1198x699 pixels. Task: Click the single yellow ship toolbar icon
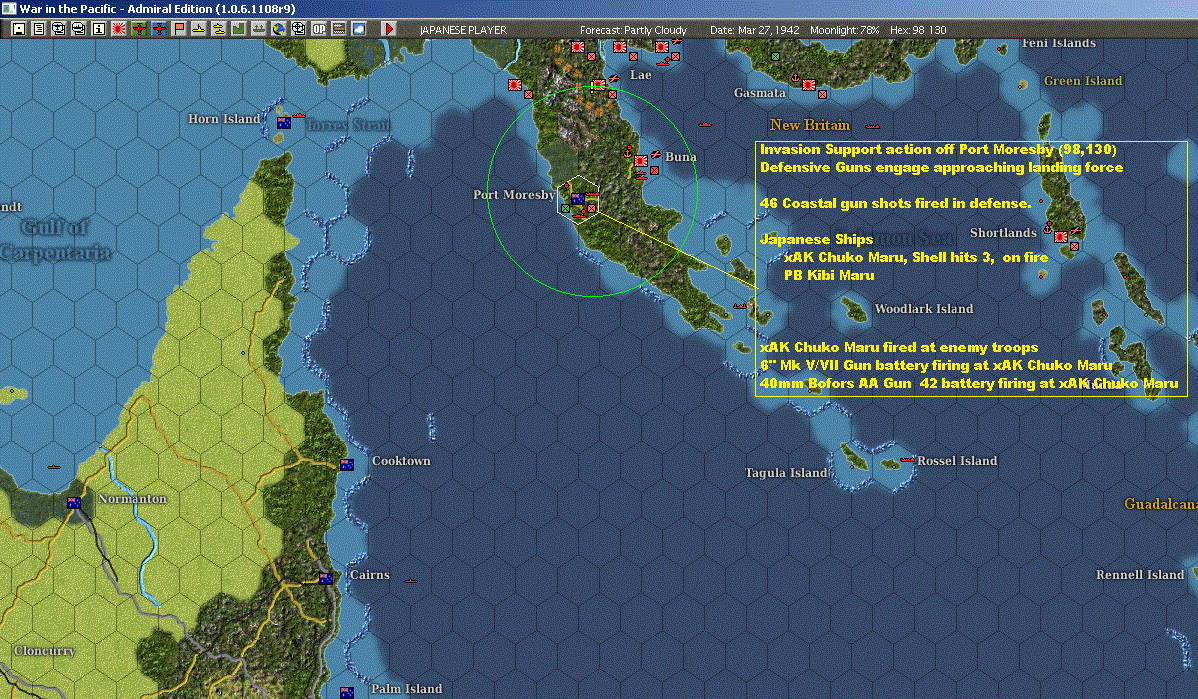pos(199,29)
